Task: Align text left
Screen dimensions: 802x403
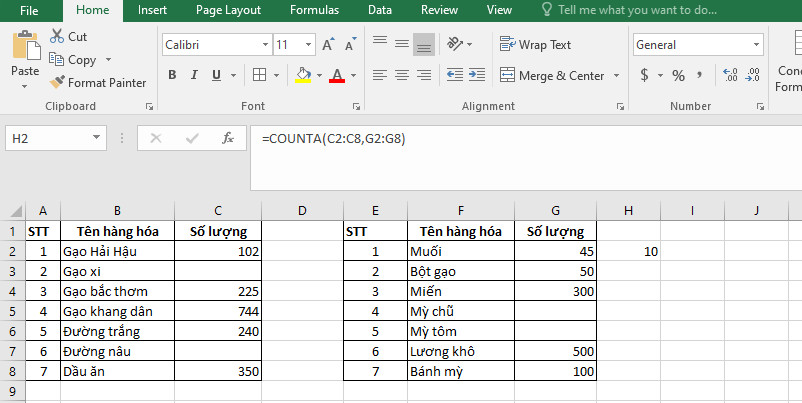Action: (380, 75)
